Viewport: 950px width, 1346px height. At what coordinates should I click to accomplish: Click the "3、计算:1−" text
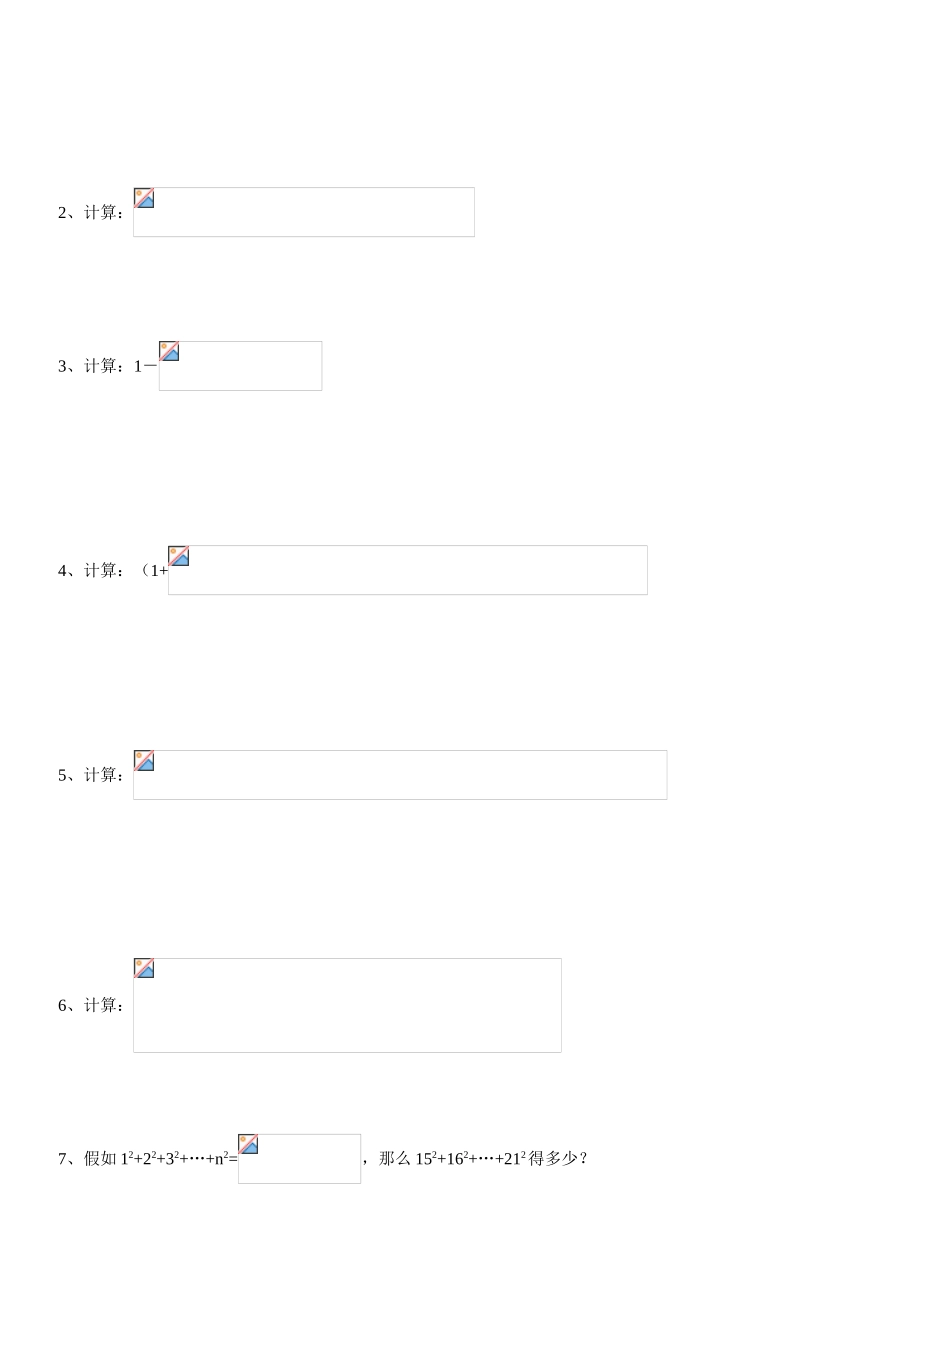pos(106,366)
